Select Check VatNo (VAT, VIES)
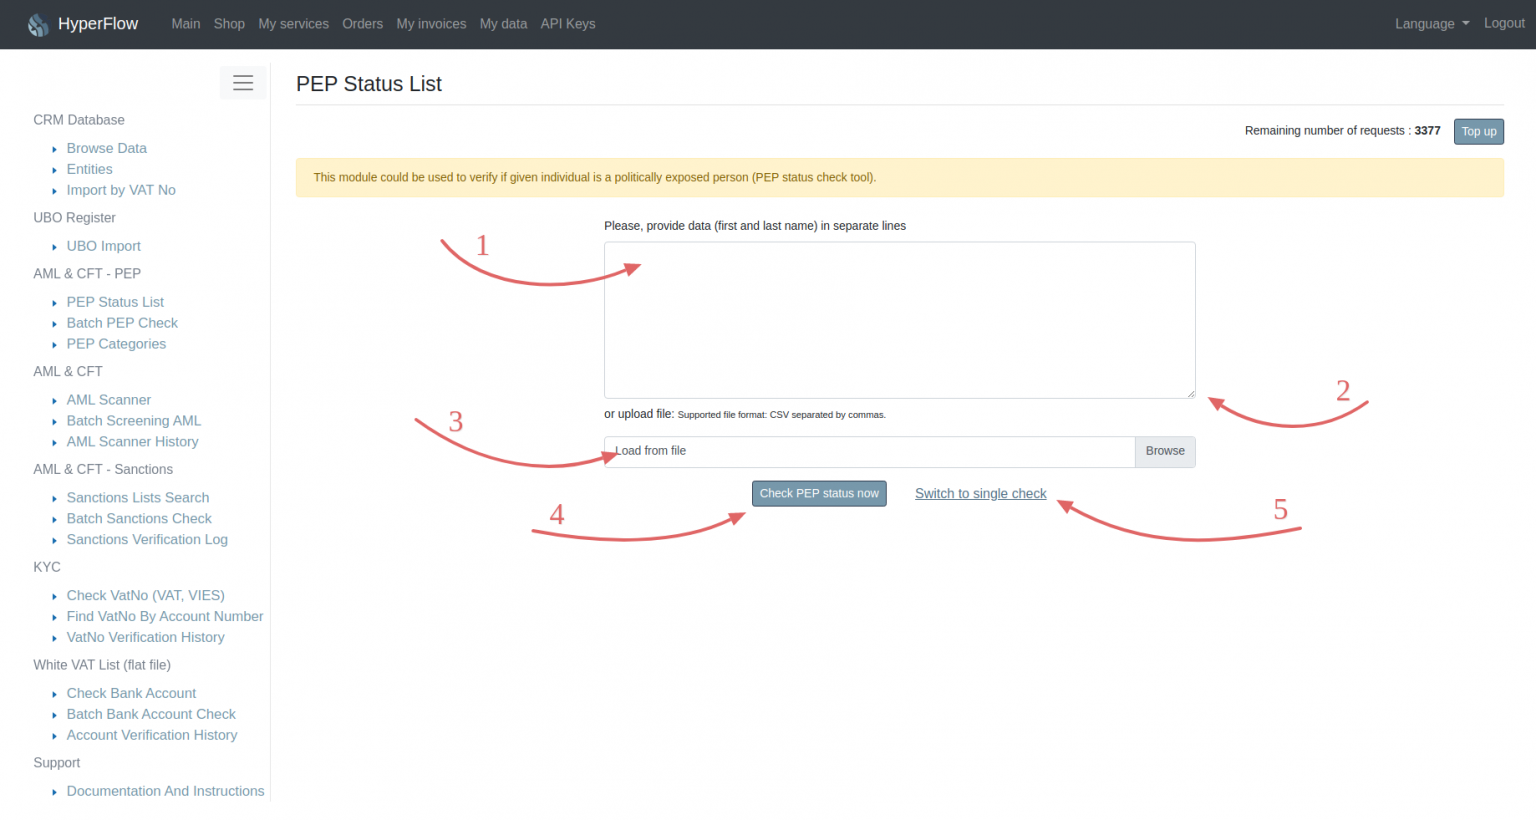The height and width of the screenshot is (820, 1536). 145,595
